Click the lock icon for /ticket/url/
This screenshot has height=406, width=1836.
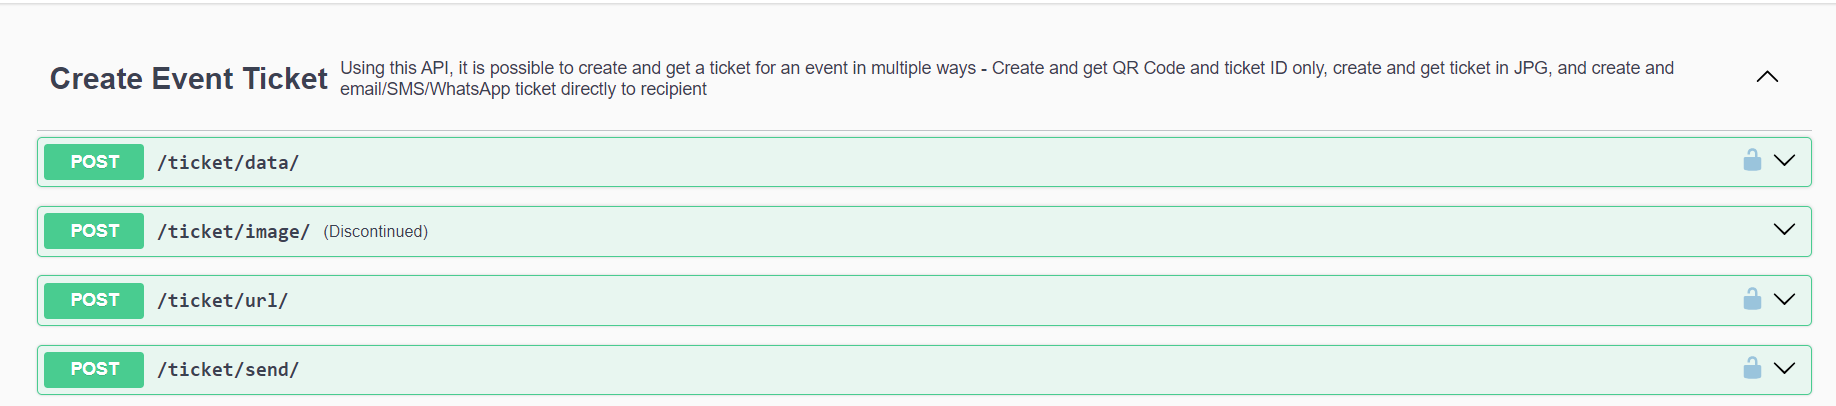tap(1752, 299)
